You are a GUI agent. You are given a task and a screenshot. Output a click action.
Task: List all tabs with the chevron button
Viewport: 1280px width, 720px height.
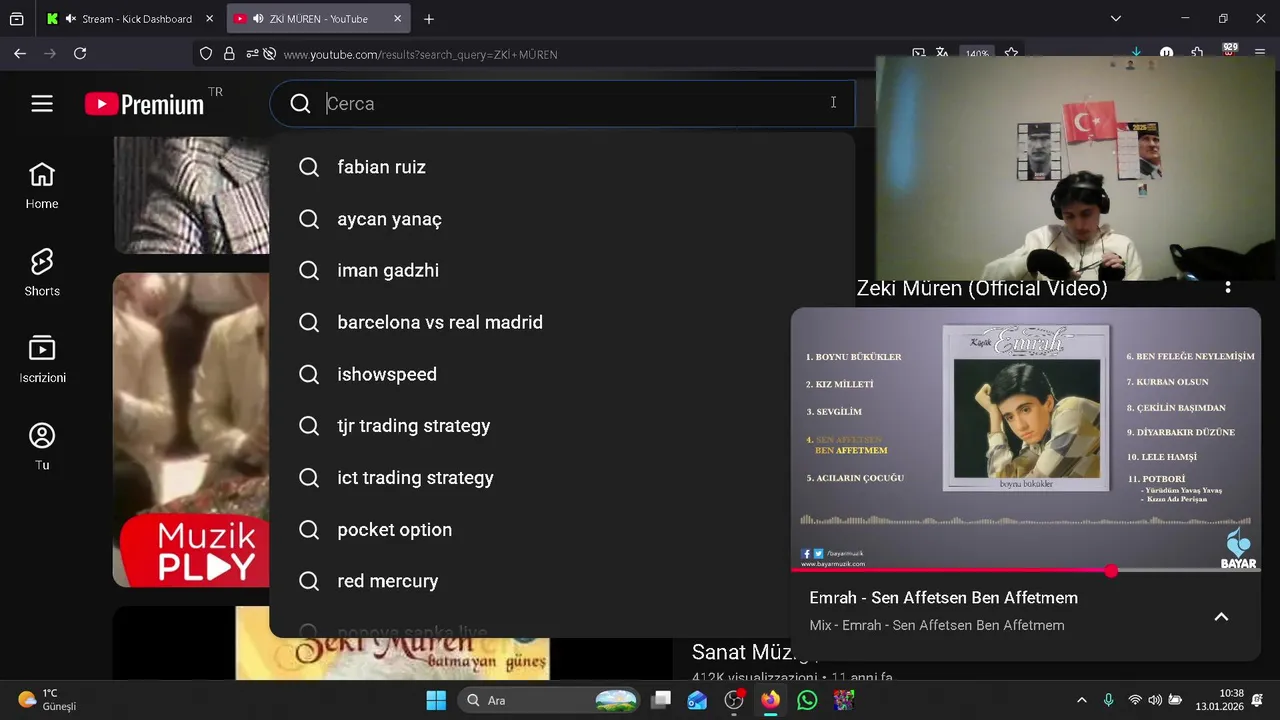(x=1116, y=19)
